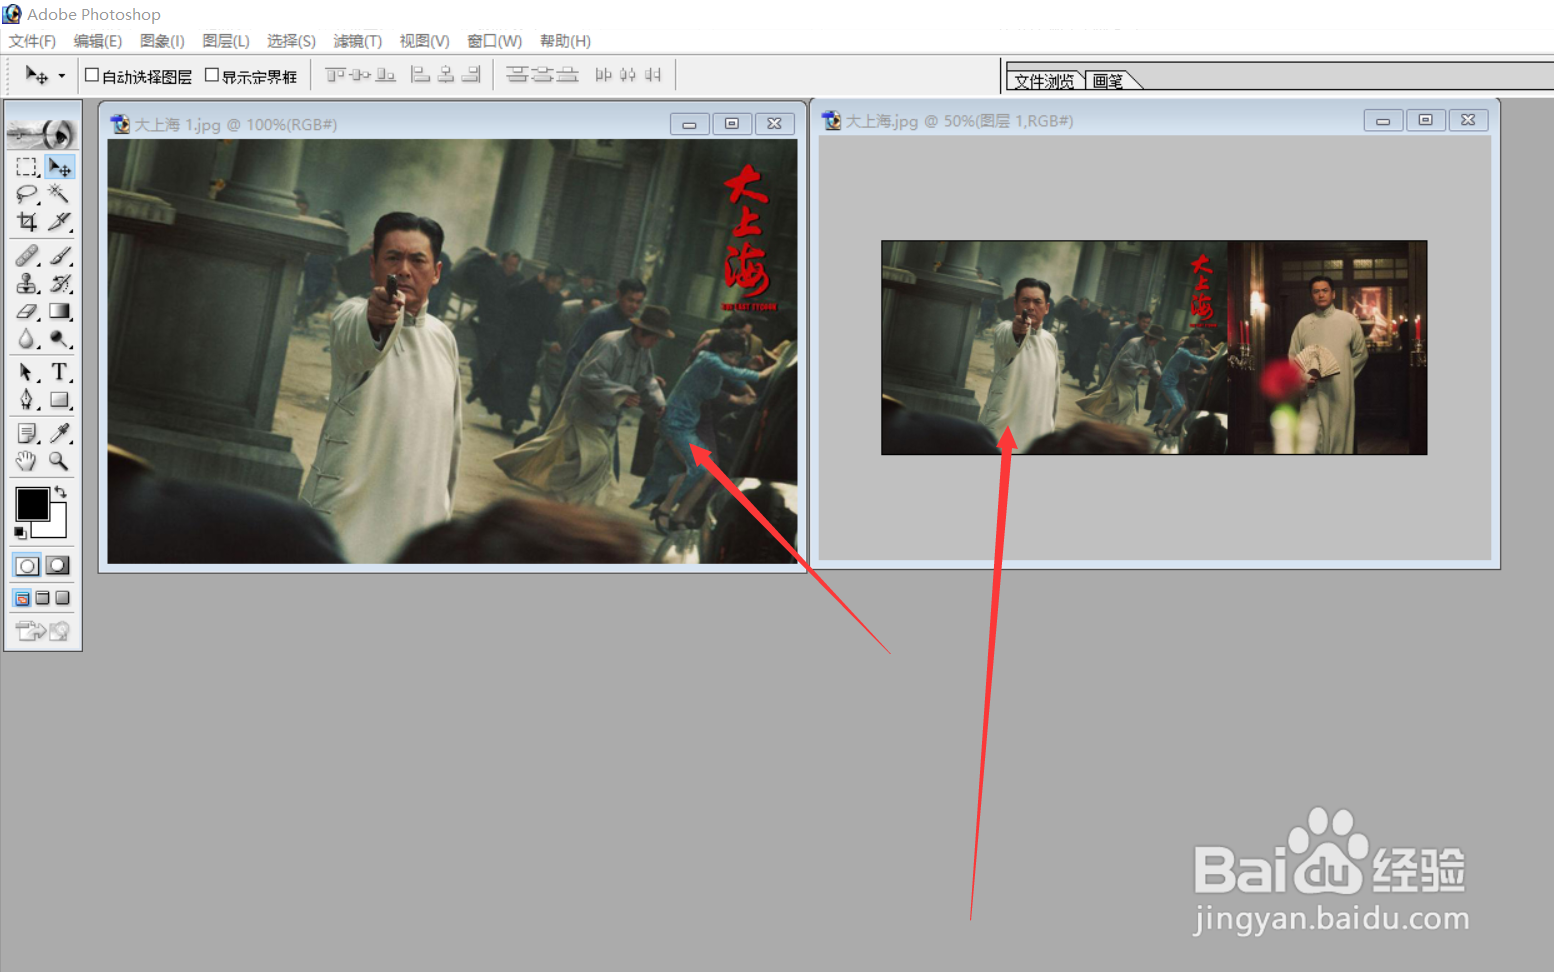The width and height of the screenshot is (1554, 972).
Task: Choose Full Screen with menu bar mode
Action: point(42,598)
